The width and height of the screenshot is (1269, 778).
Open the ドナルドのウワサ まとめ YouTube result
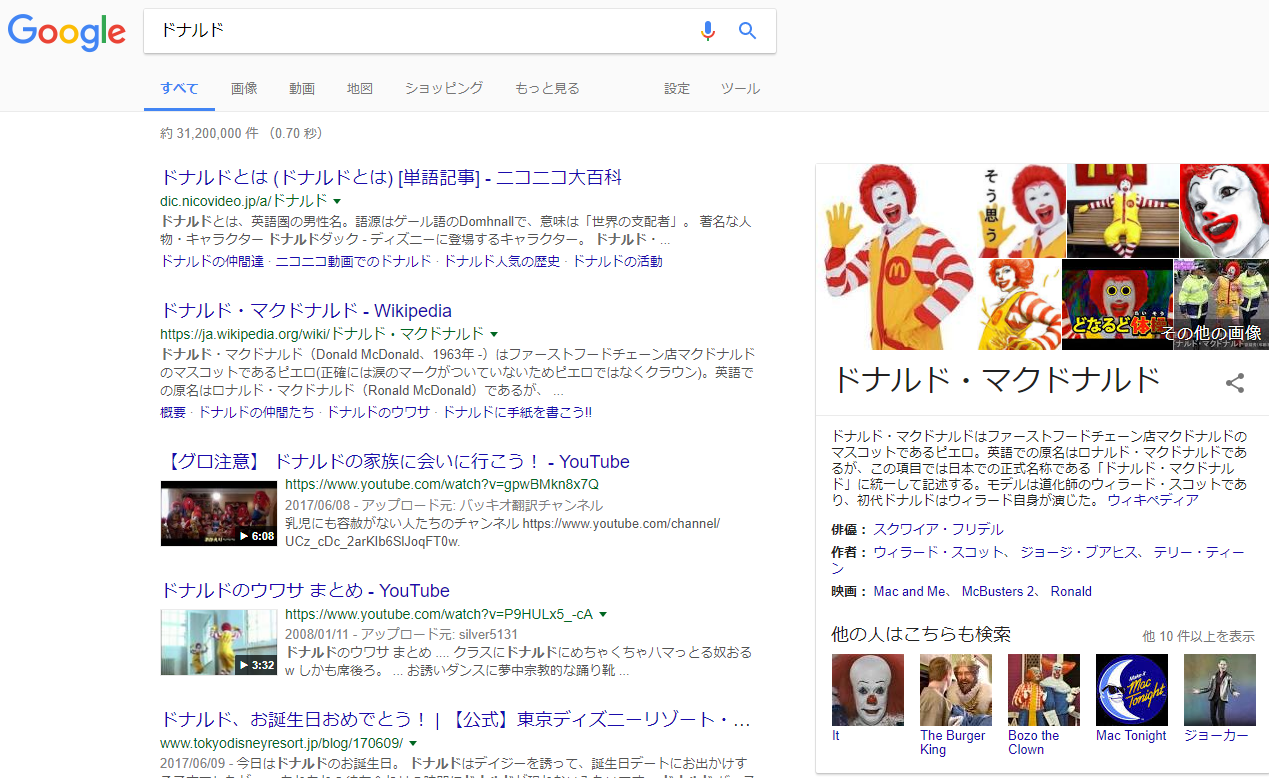pos(305,591)
